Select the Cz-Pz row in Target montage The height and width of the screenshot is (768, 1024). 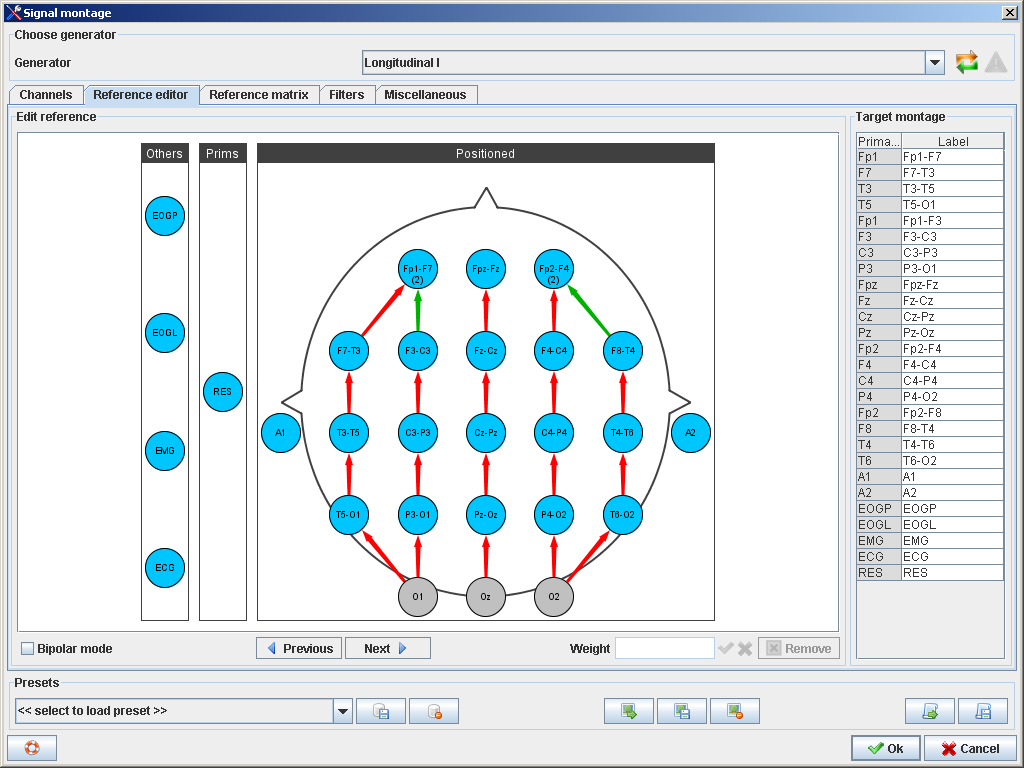(x=952, y=317)
